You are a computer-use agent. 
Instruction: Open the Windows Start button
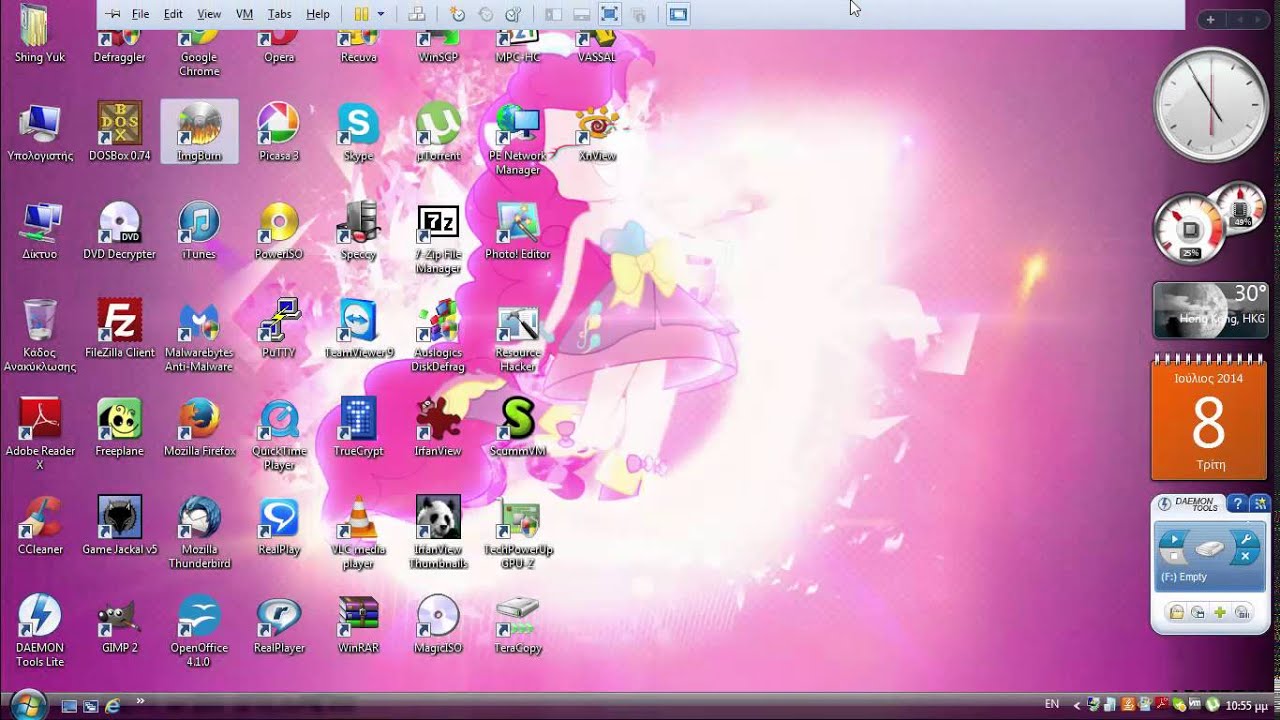click(x=28, y=704)
